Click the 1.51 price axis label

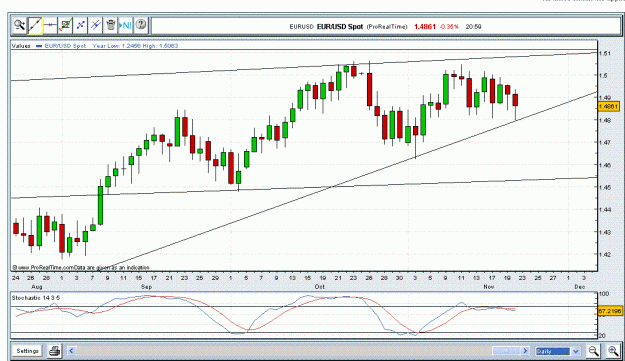pos(605,53)
